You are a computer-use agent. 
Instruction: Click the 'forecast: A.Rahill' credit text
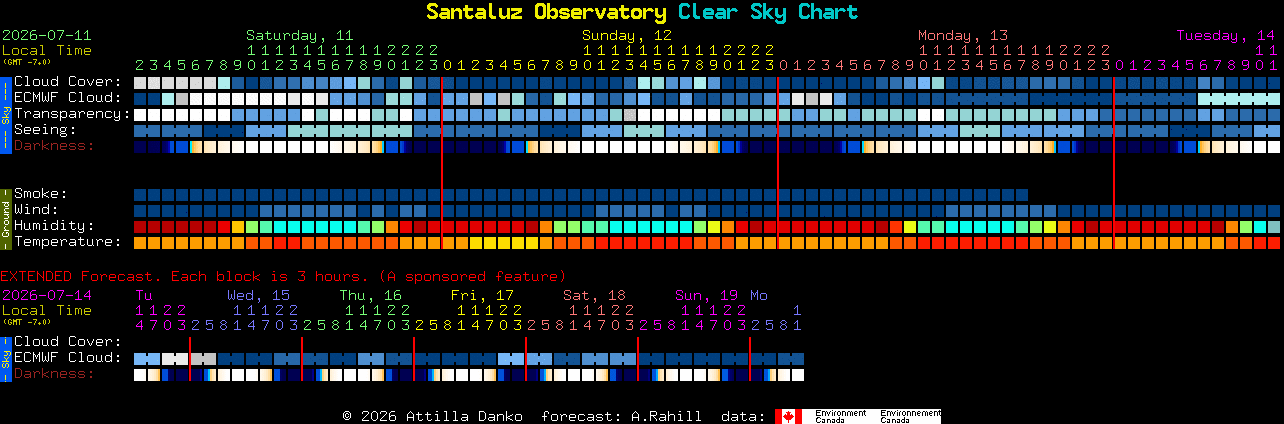621,416
